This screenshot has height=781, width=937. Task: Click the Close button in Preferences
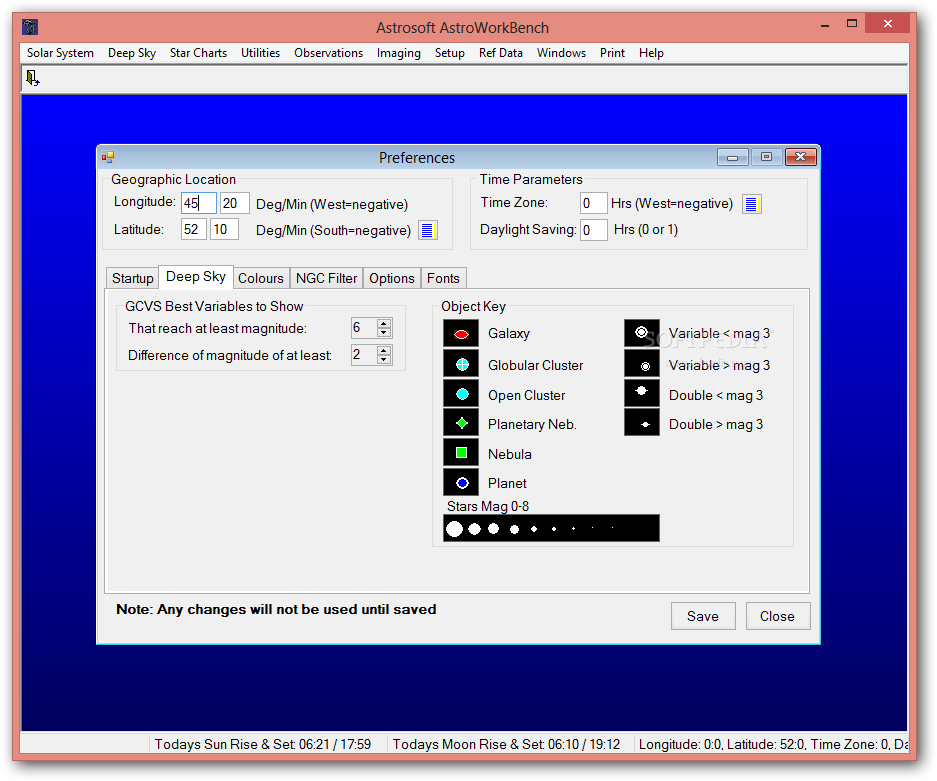coord(777,616)
